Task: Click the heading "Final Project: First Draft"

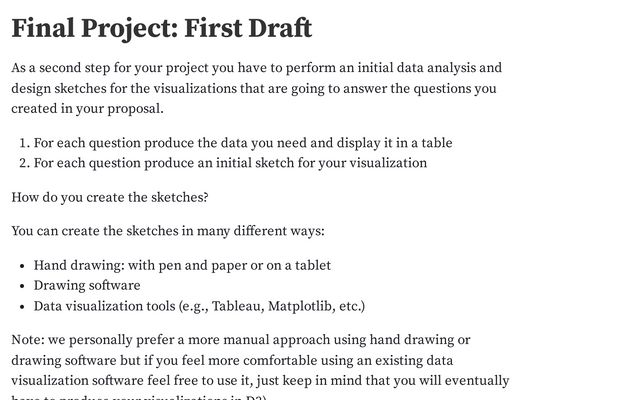Action: tap(161, 28)
